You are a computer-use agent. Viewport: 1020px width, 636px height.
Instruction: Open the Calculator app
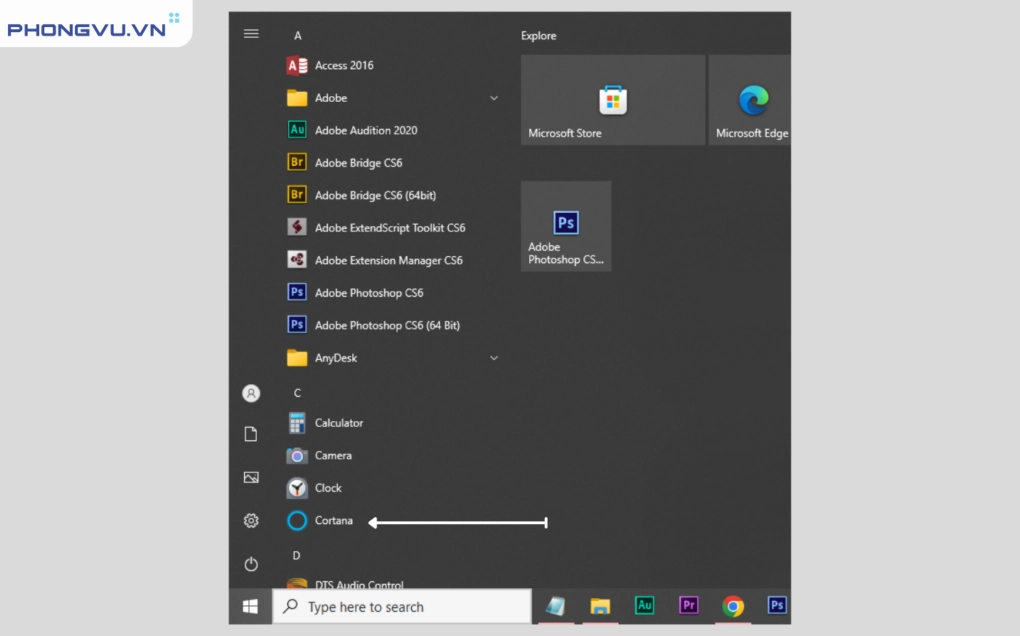(x=338, y=423)
